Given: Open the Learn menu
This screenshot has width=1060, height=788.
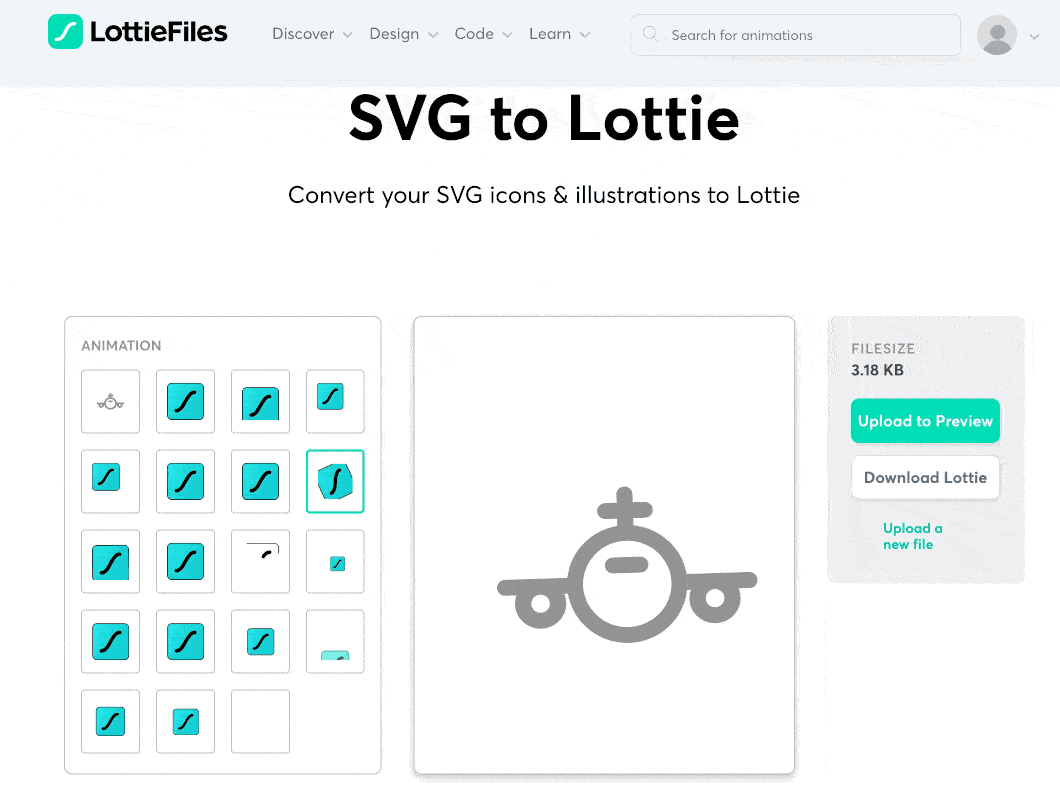Looking at the screenshot, I should click(559, 34).
